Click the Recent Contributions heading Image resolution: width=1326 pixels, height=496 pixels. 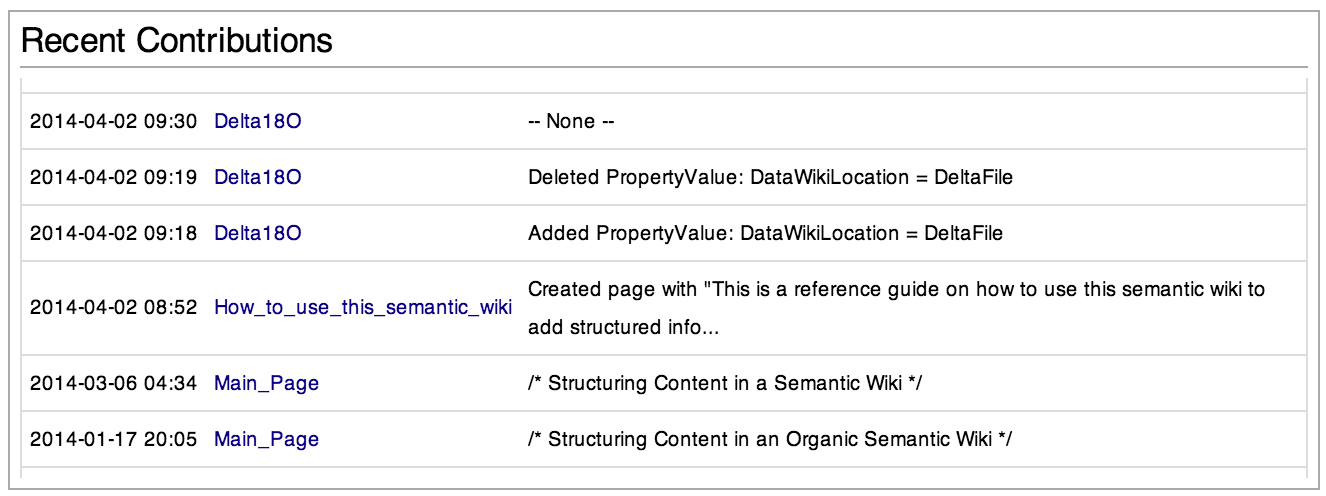tap(176, 41)
